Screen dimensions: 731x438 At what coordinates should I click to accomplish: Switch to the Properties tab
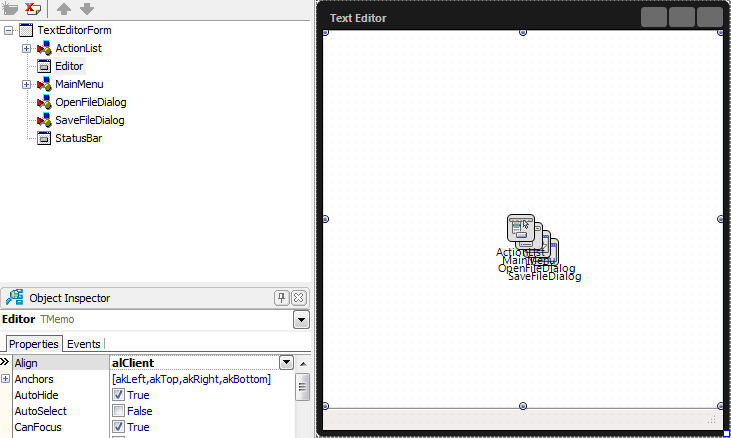34,344
